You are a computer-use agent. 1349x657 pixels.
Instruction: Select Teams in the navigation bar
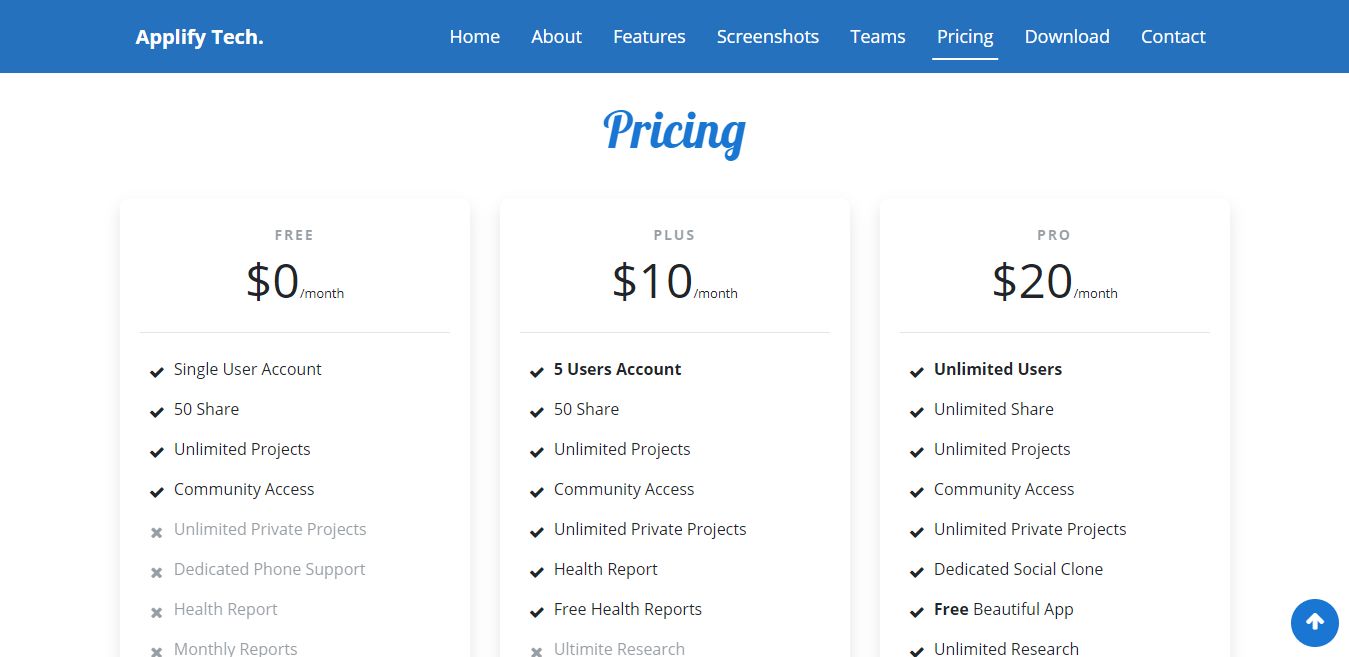tap(877, 36)
